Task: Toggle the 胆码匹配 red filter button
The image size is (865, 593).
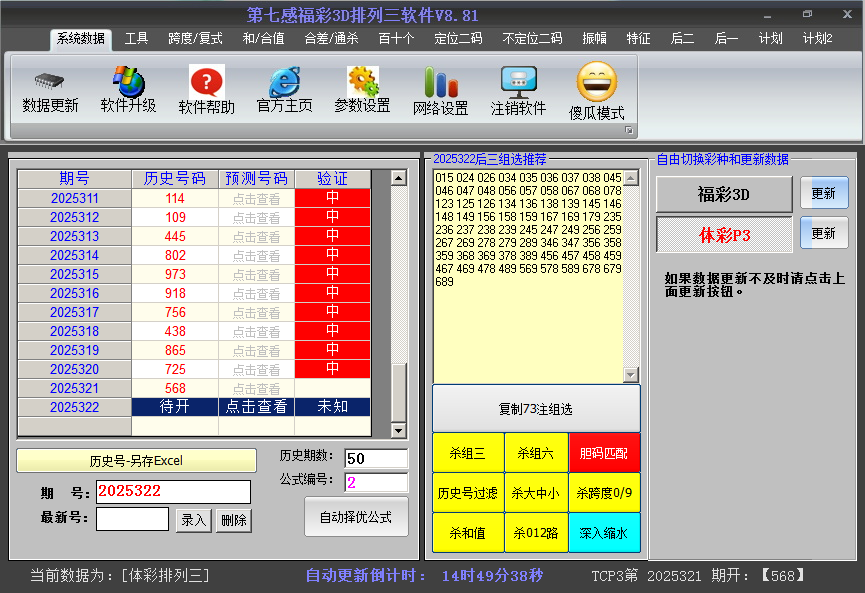Action: (x=604, y=453)
